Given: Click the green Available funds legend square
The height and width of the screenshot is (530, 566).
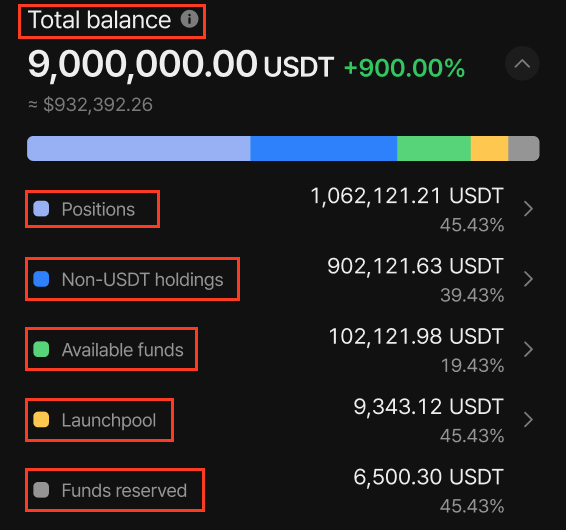Looking at the screenshot, I should coord(41,349).
